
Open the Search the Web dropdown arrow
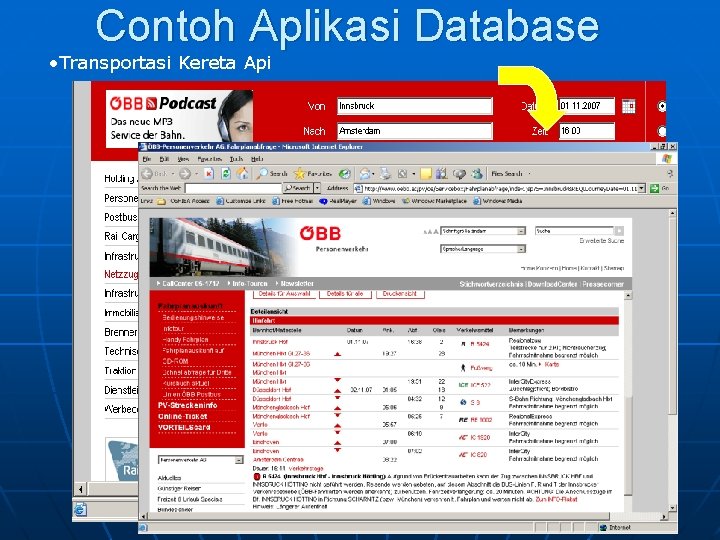click(x=317, y=188)
